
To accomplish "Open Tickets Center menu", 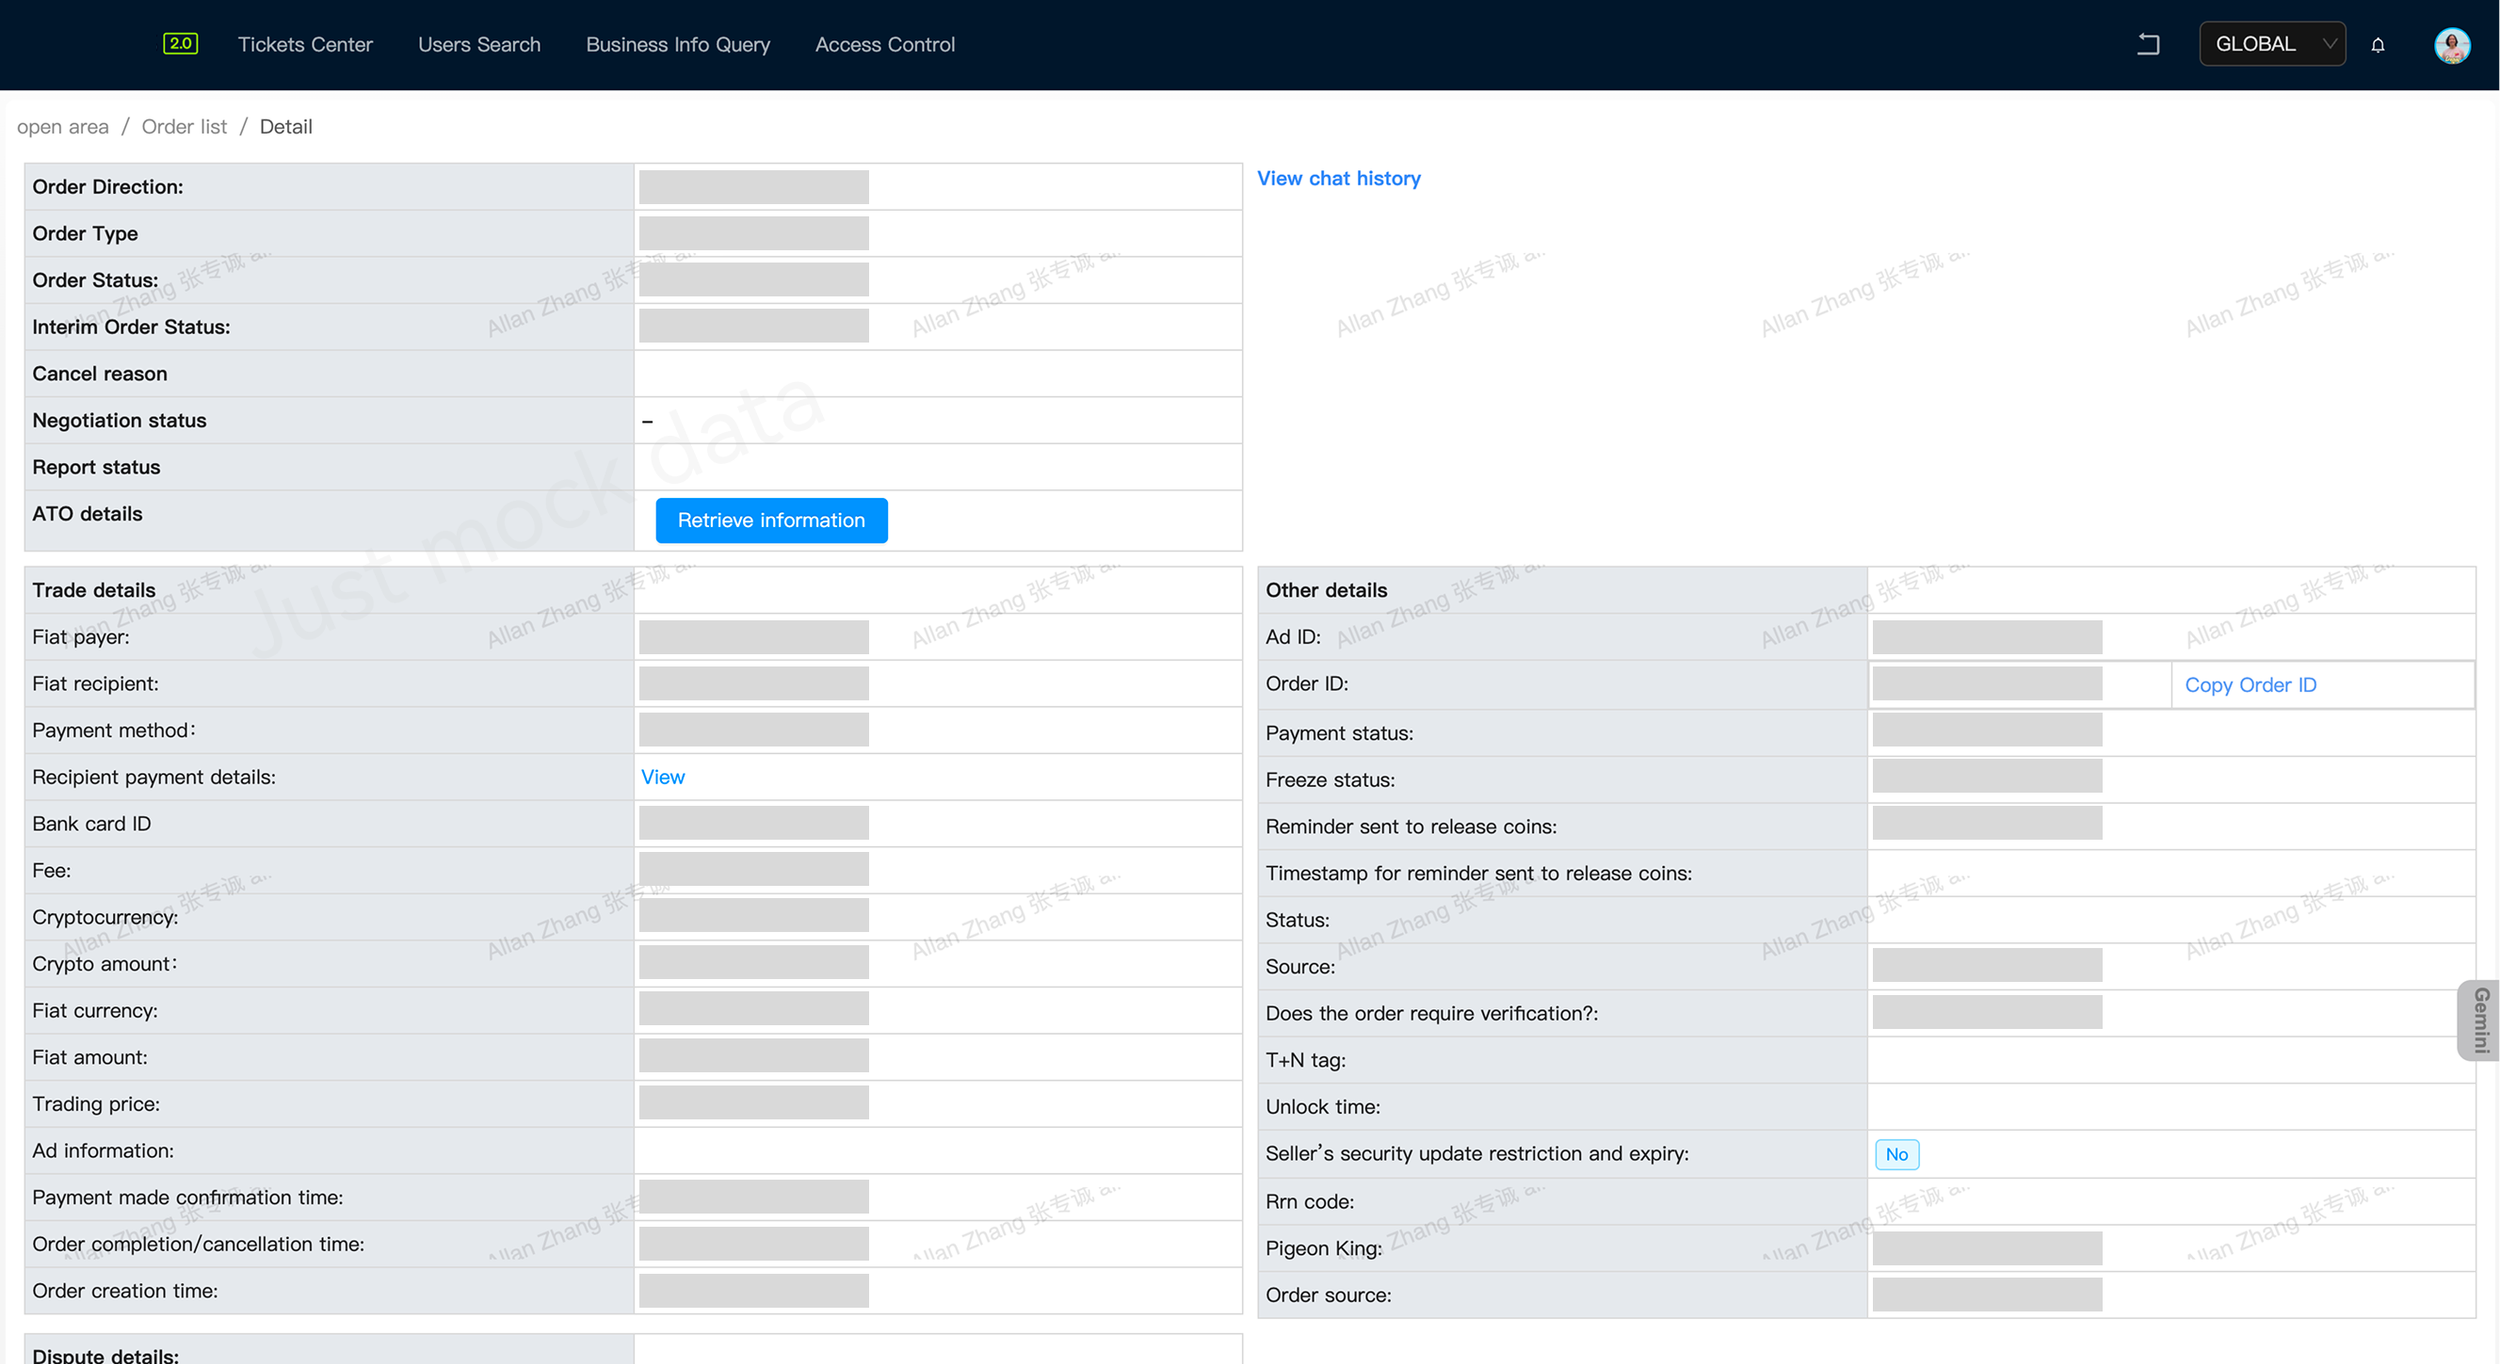I will coord(305,45).
